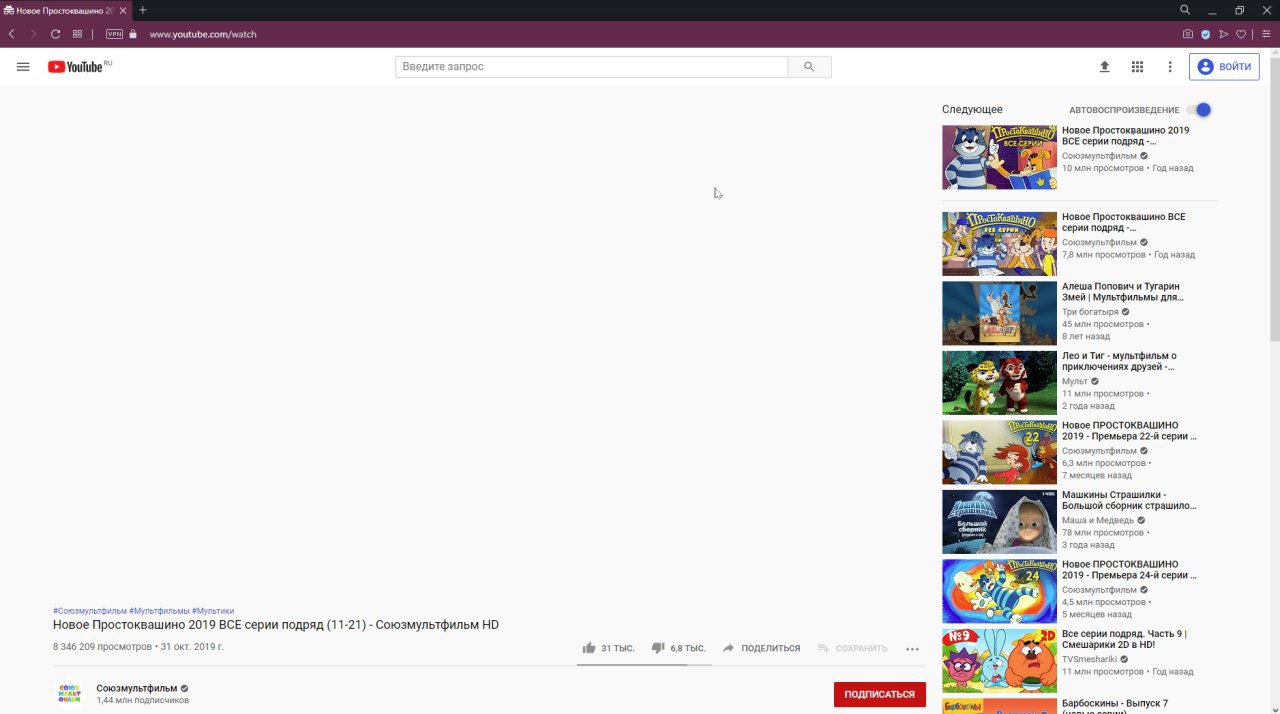Open the Барбоскины Выпуск 7 thumbnail
The height and width of the screenshot is (714, 1280).
999,706
